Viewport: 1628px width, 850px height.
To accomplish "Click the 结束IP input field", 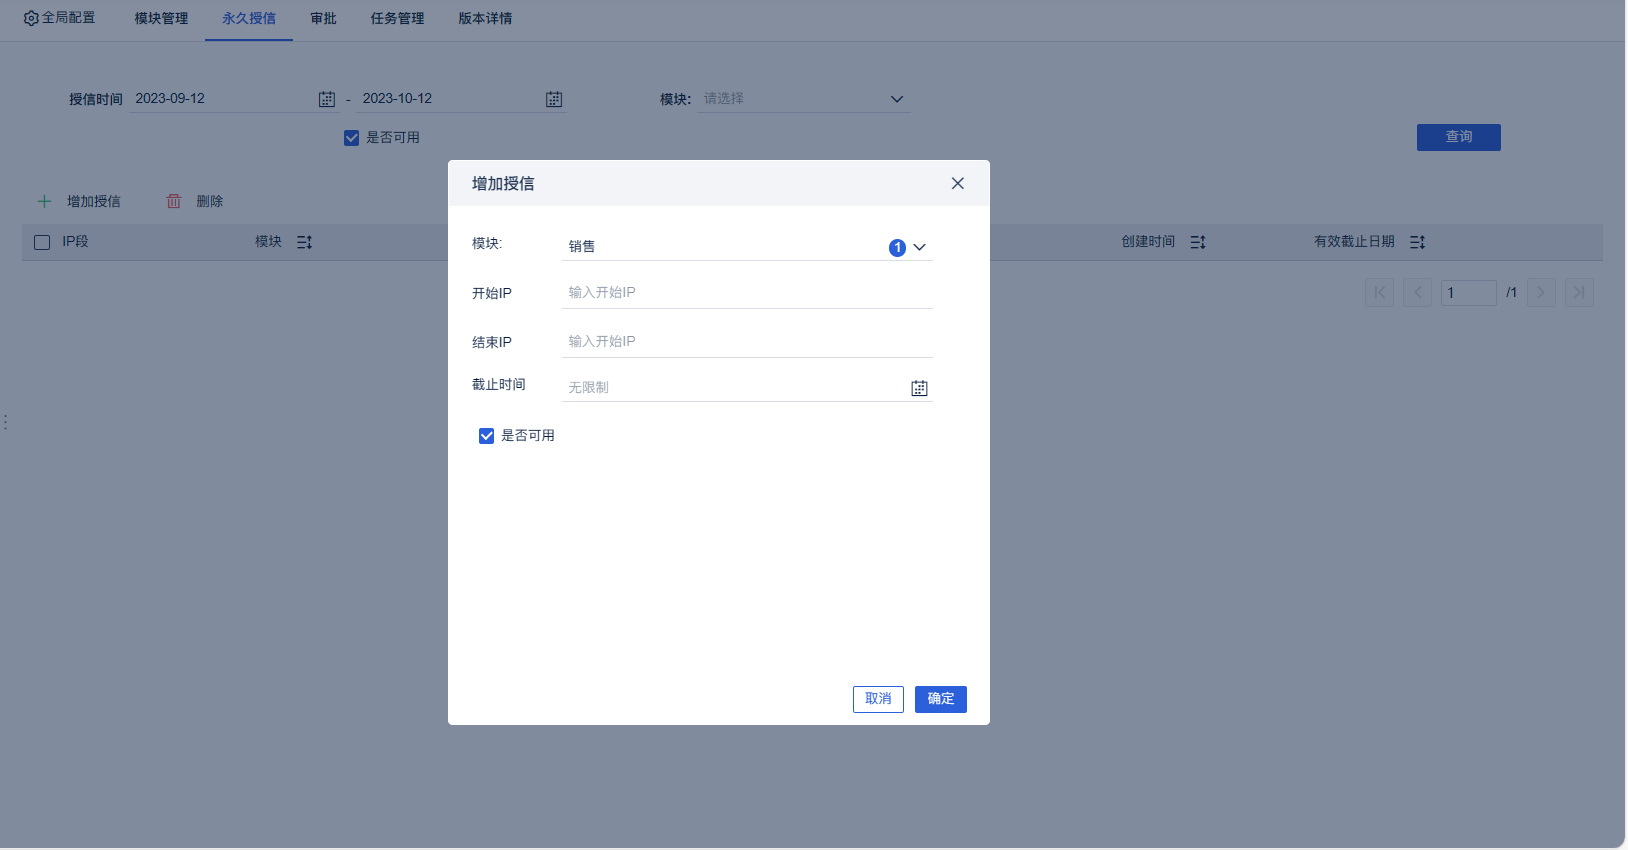I will (x=747, y=341).
